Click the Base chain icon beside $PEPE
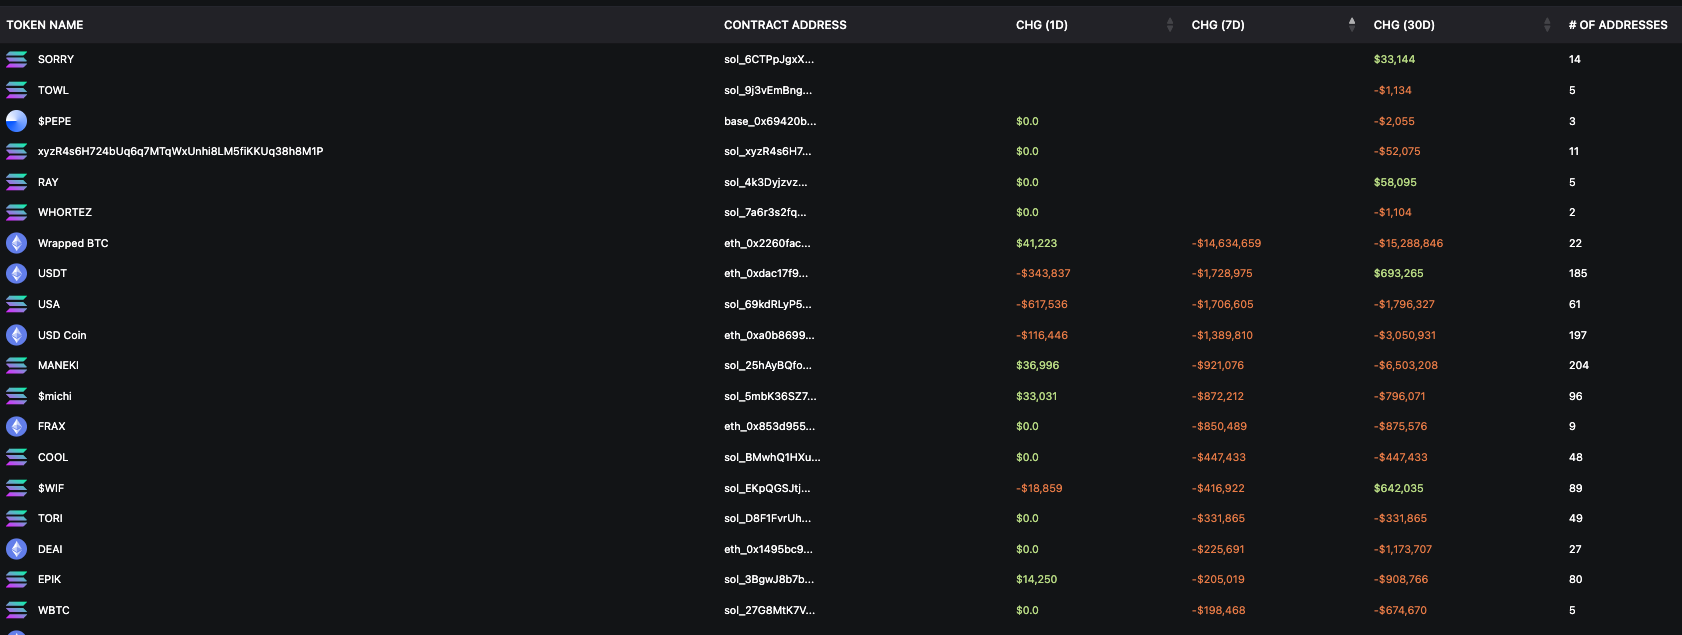 point(17,121)
